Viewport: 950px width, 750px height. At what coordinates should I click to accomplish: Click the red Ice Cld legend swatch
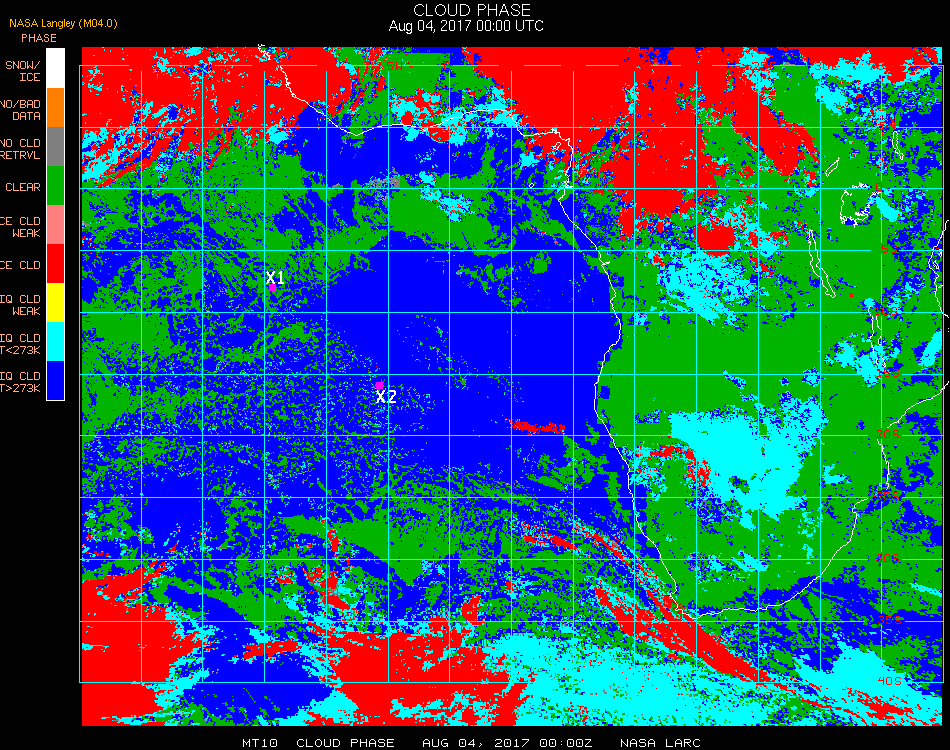pyautogui.click(x=55, y=264)
